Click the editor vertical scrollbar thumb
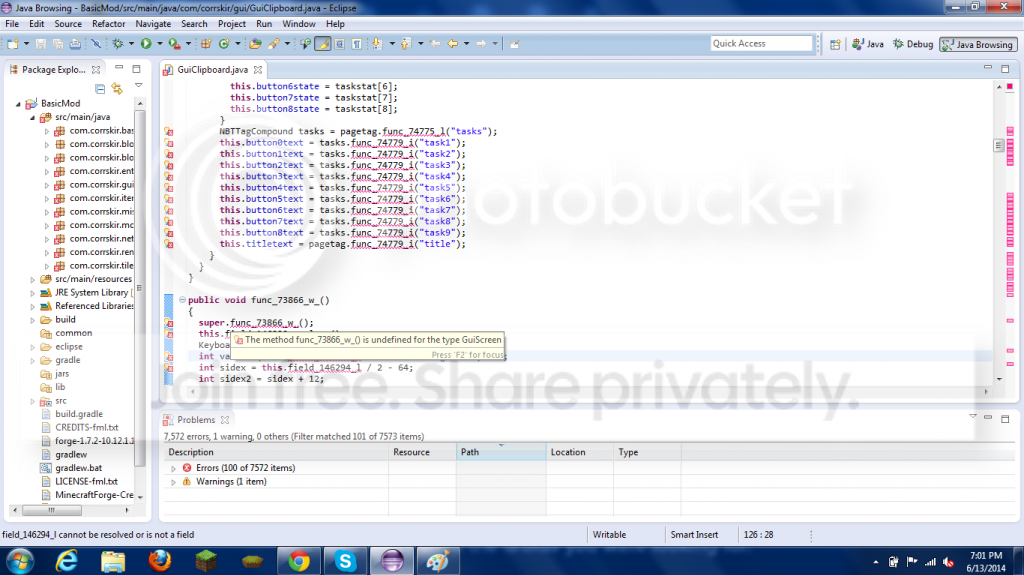The height and width of the screenshot is (575, 1024). click(997, 145)
